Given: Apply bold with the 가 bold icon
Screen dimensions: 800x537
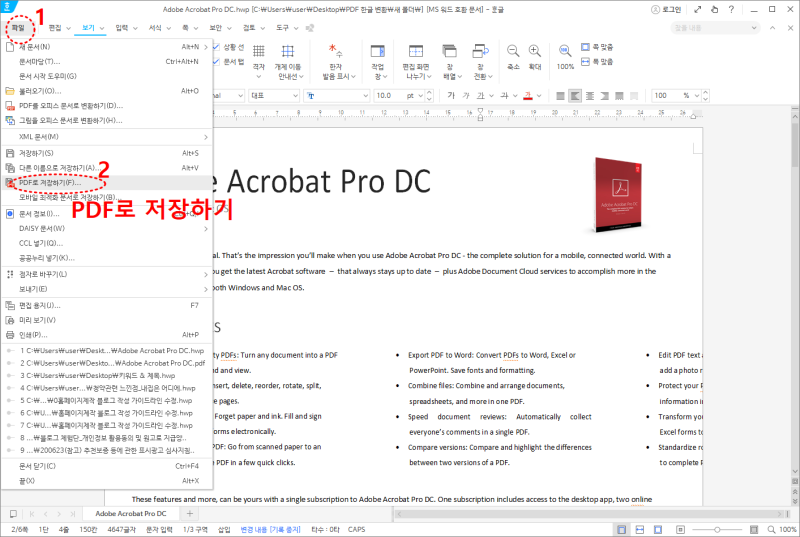Looking at the screenshot, I should (451, 95).
